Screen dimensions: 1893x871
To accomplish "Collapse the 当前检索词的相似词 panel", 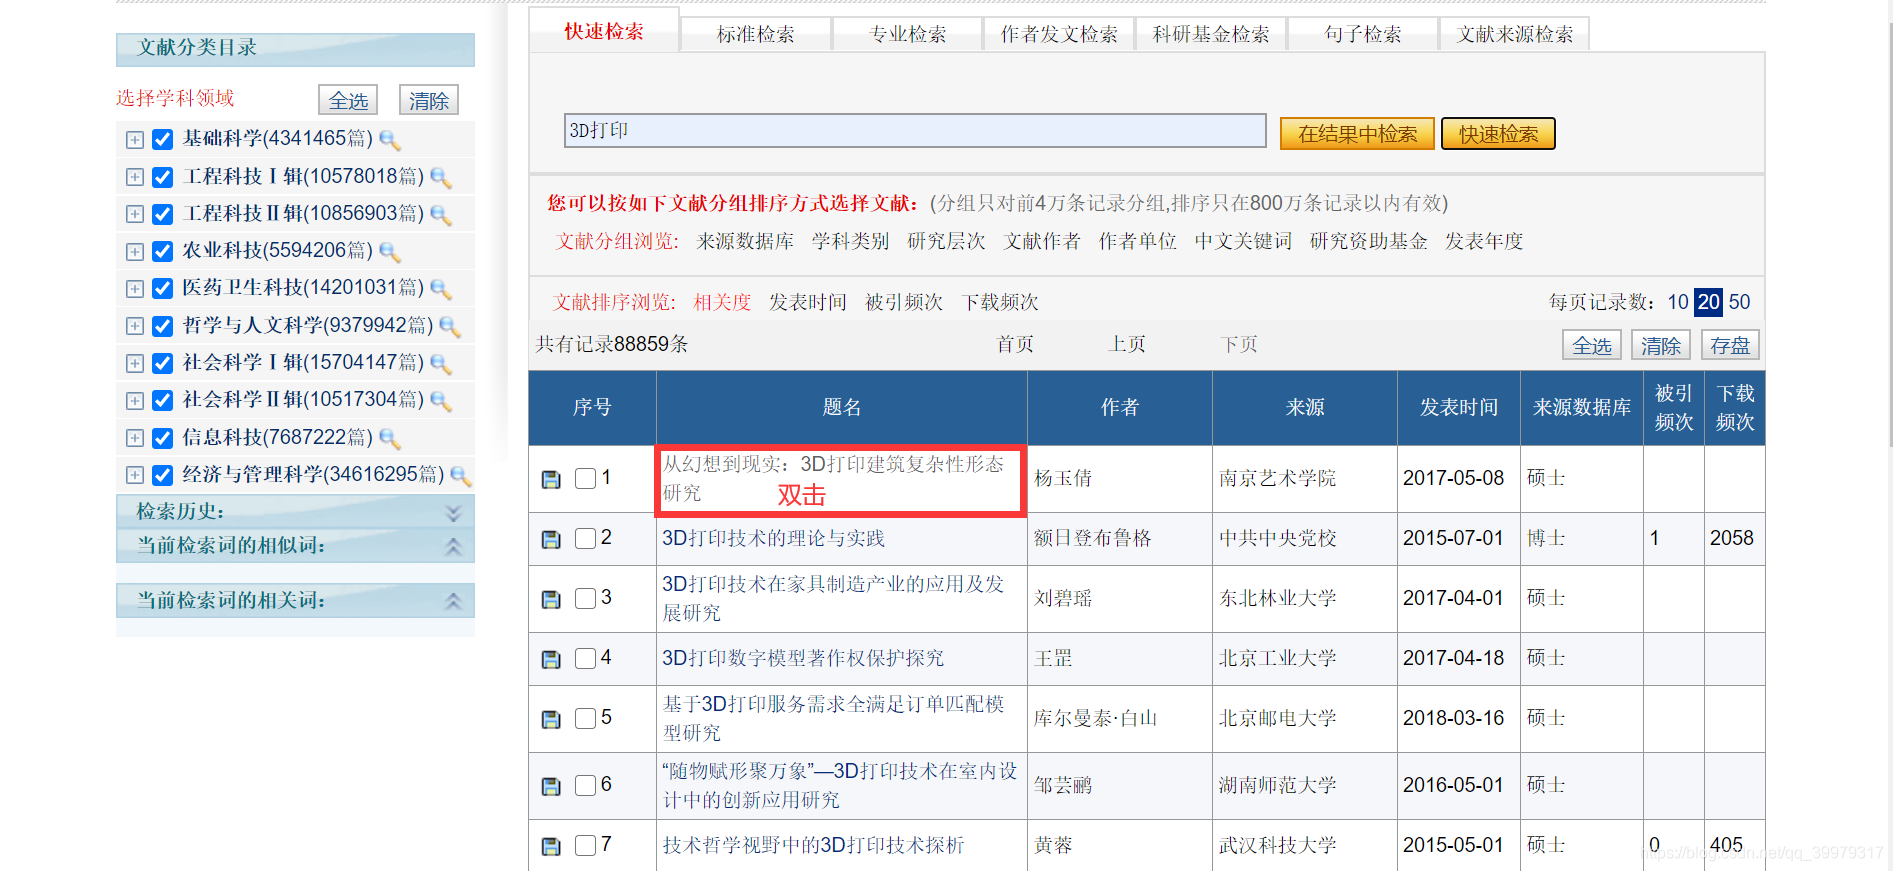I will [453, 547].
